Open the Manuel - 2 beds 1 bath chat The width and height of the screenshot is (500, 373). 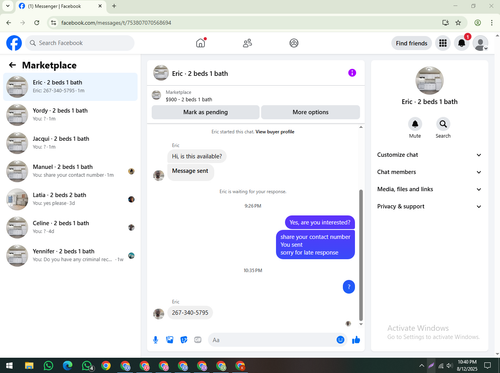70,171
